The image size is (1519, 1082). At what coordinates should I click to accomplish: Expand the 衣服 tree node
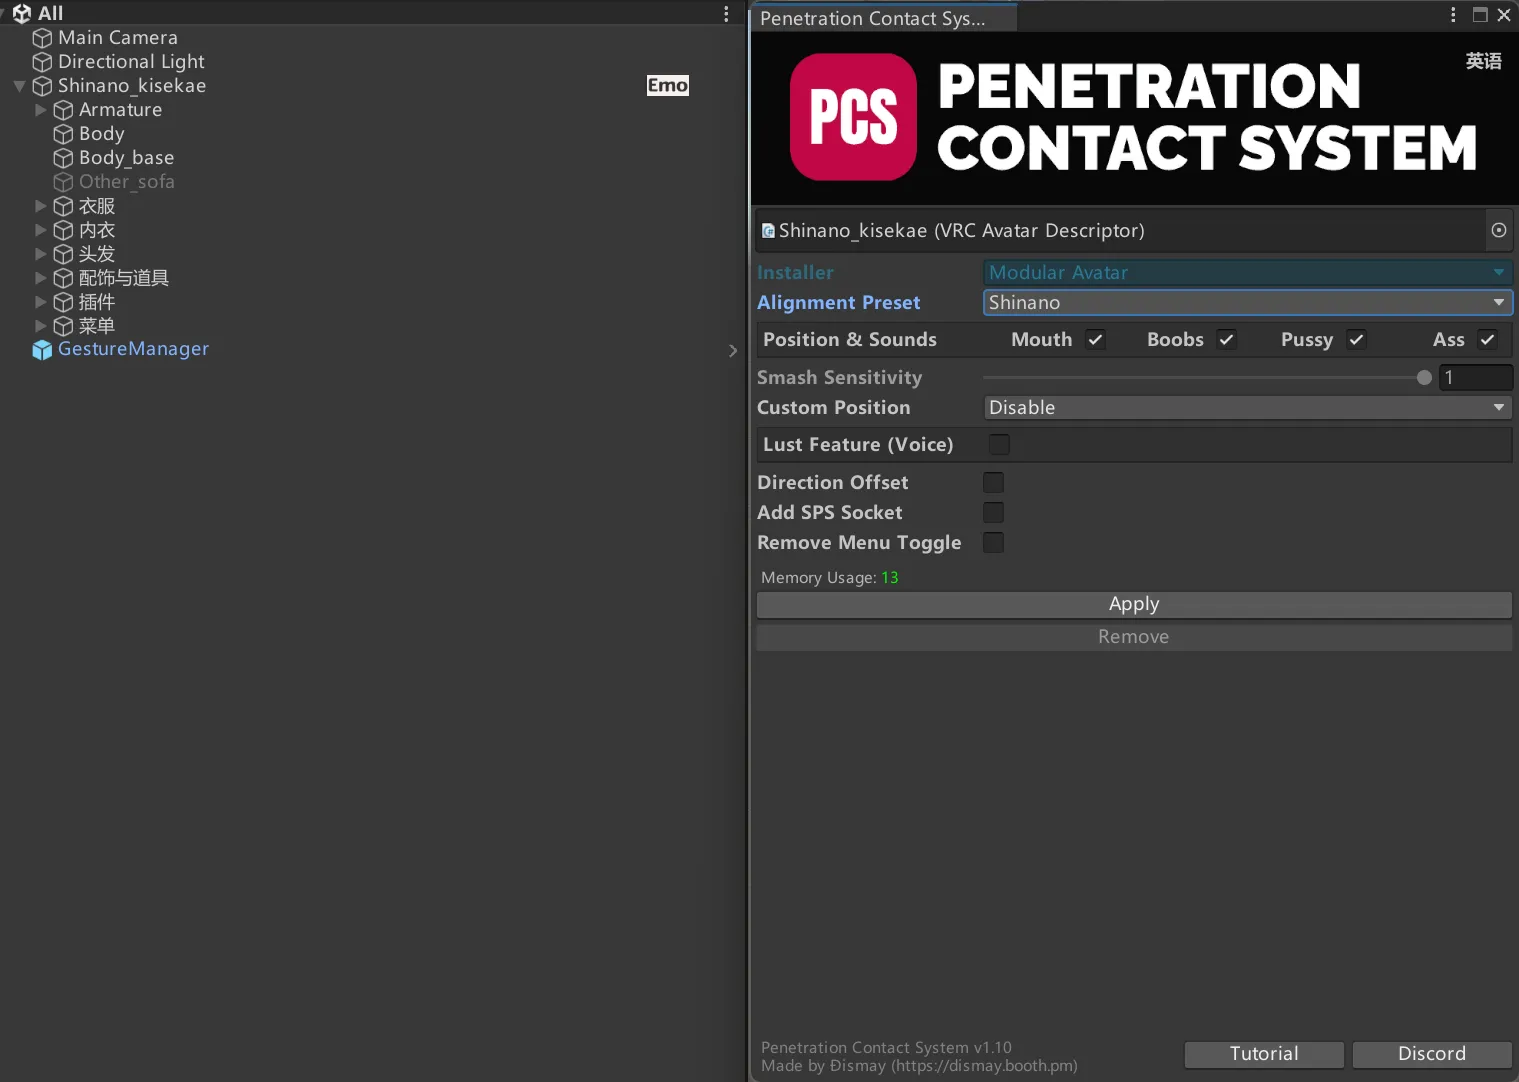point(41,206)
